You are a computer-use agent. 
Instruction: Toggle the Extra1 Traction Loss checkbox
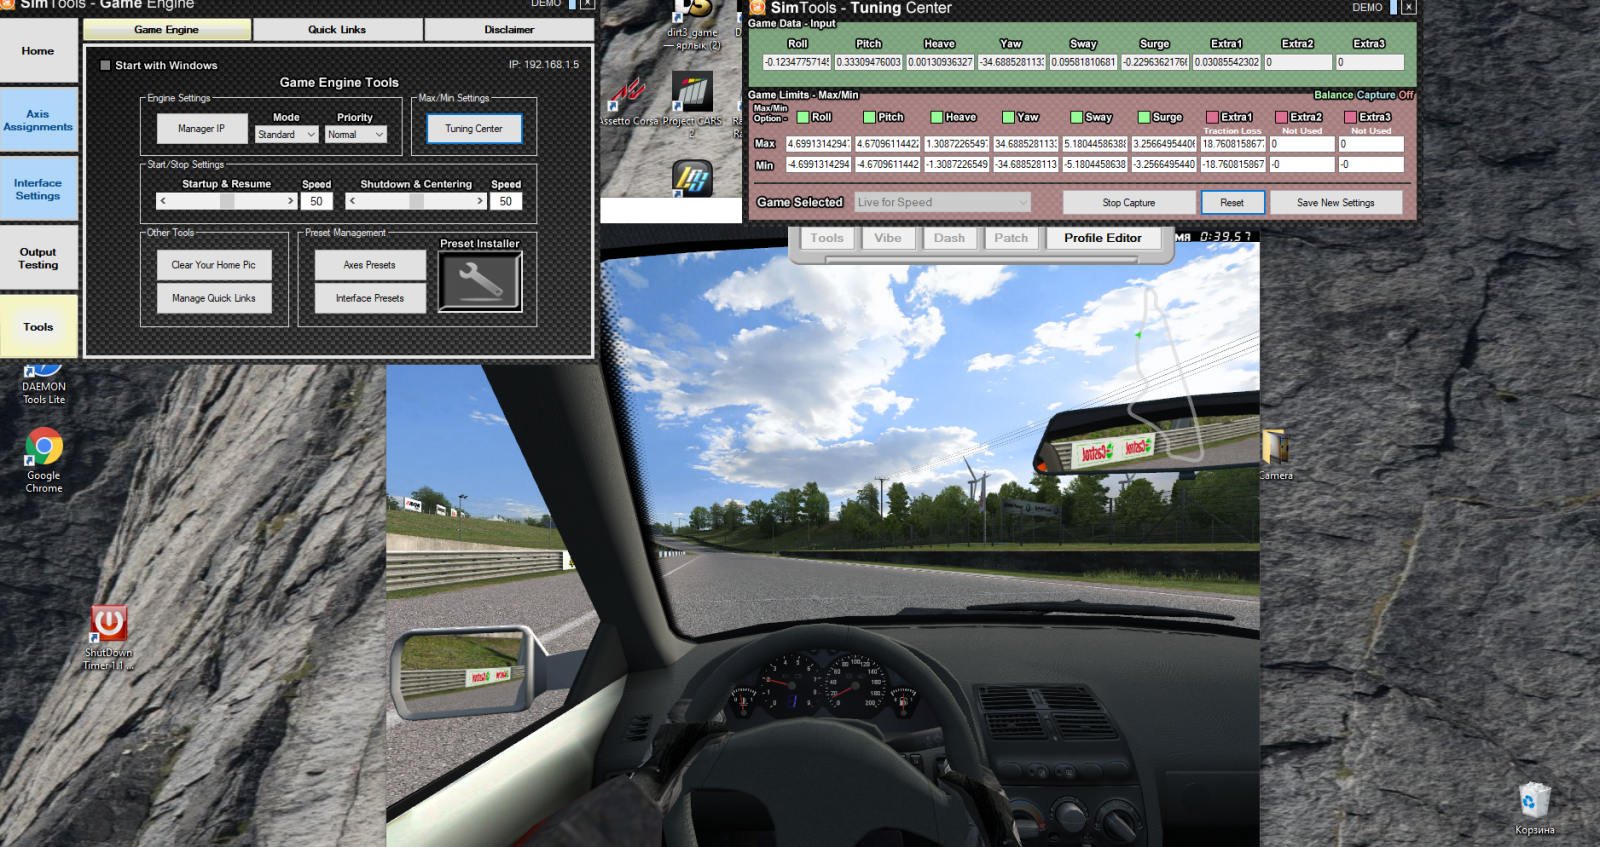point(1212,117)
